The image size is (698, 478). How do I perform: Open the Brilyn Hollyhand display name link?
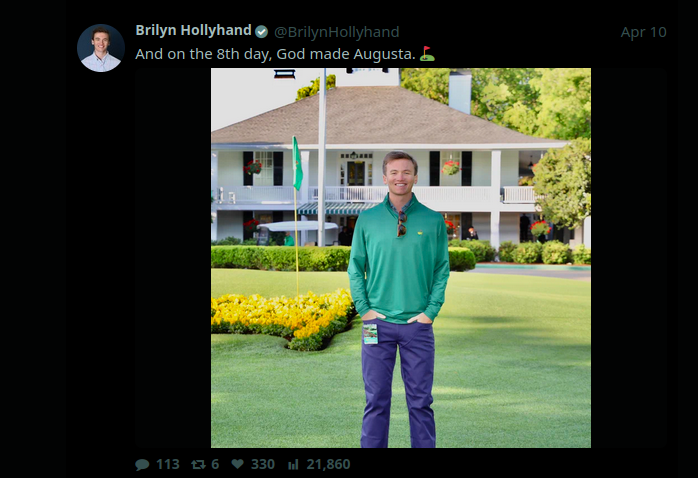tap(193, 31)
